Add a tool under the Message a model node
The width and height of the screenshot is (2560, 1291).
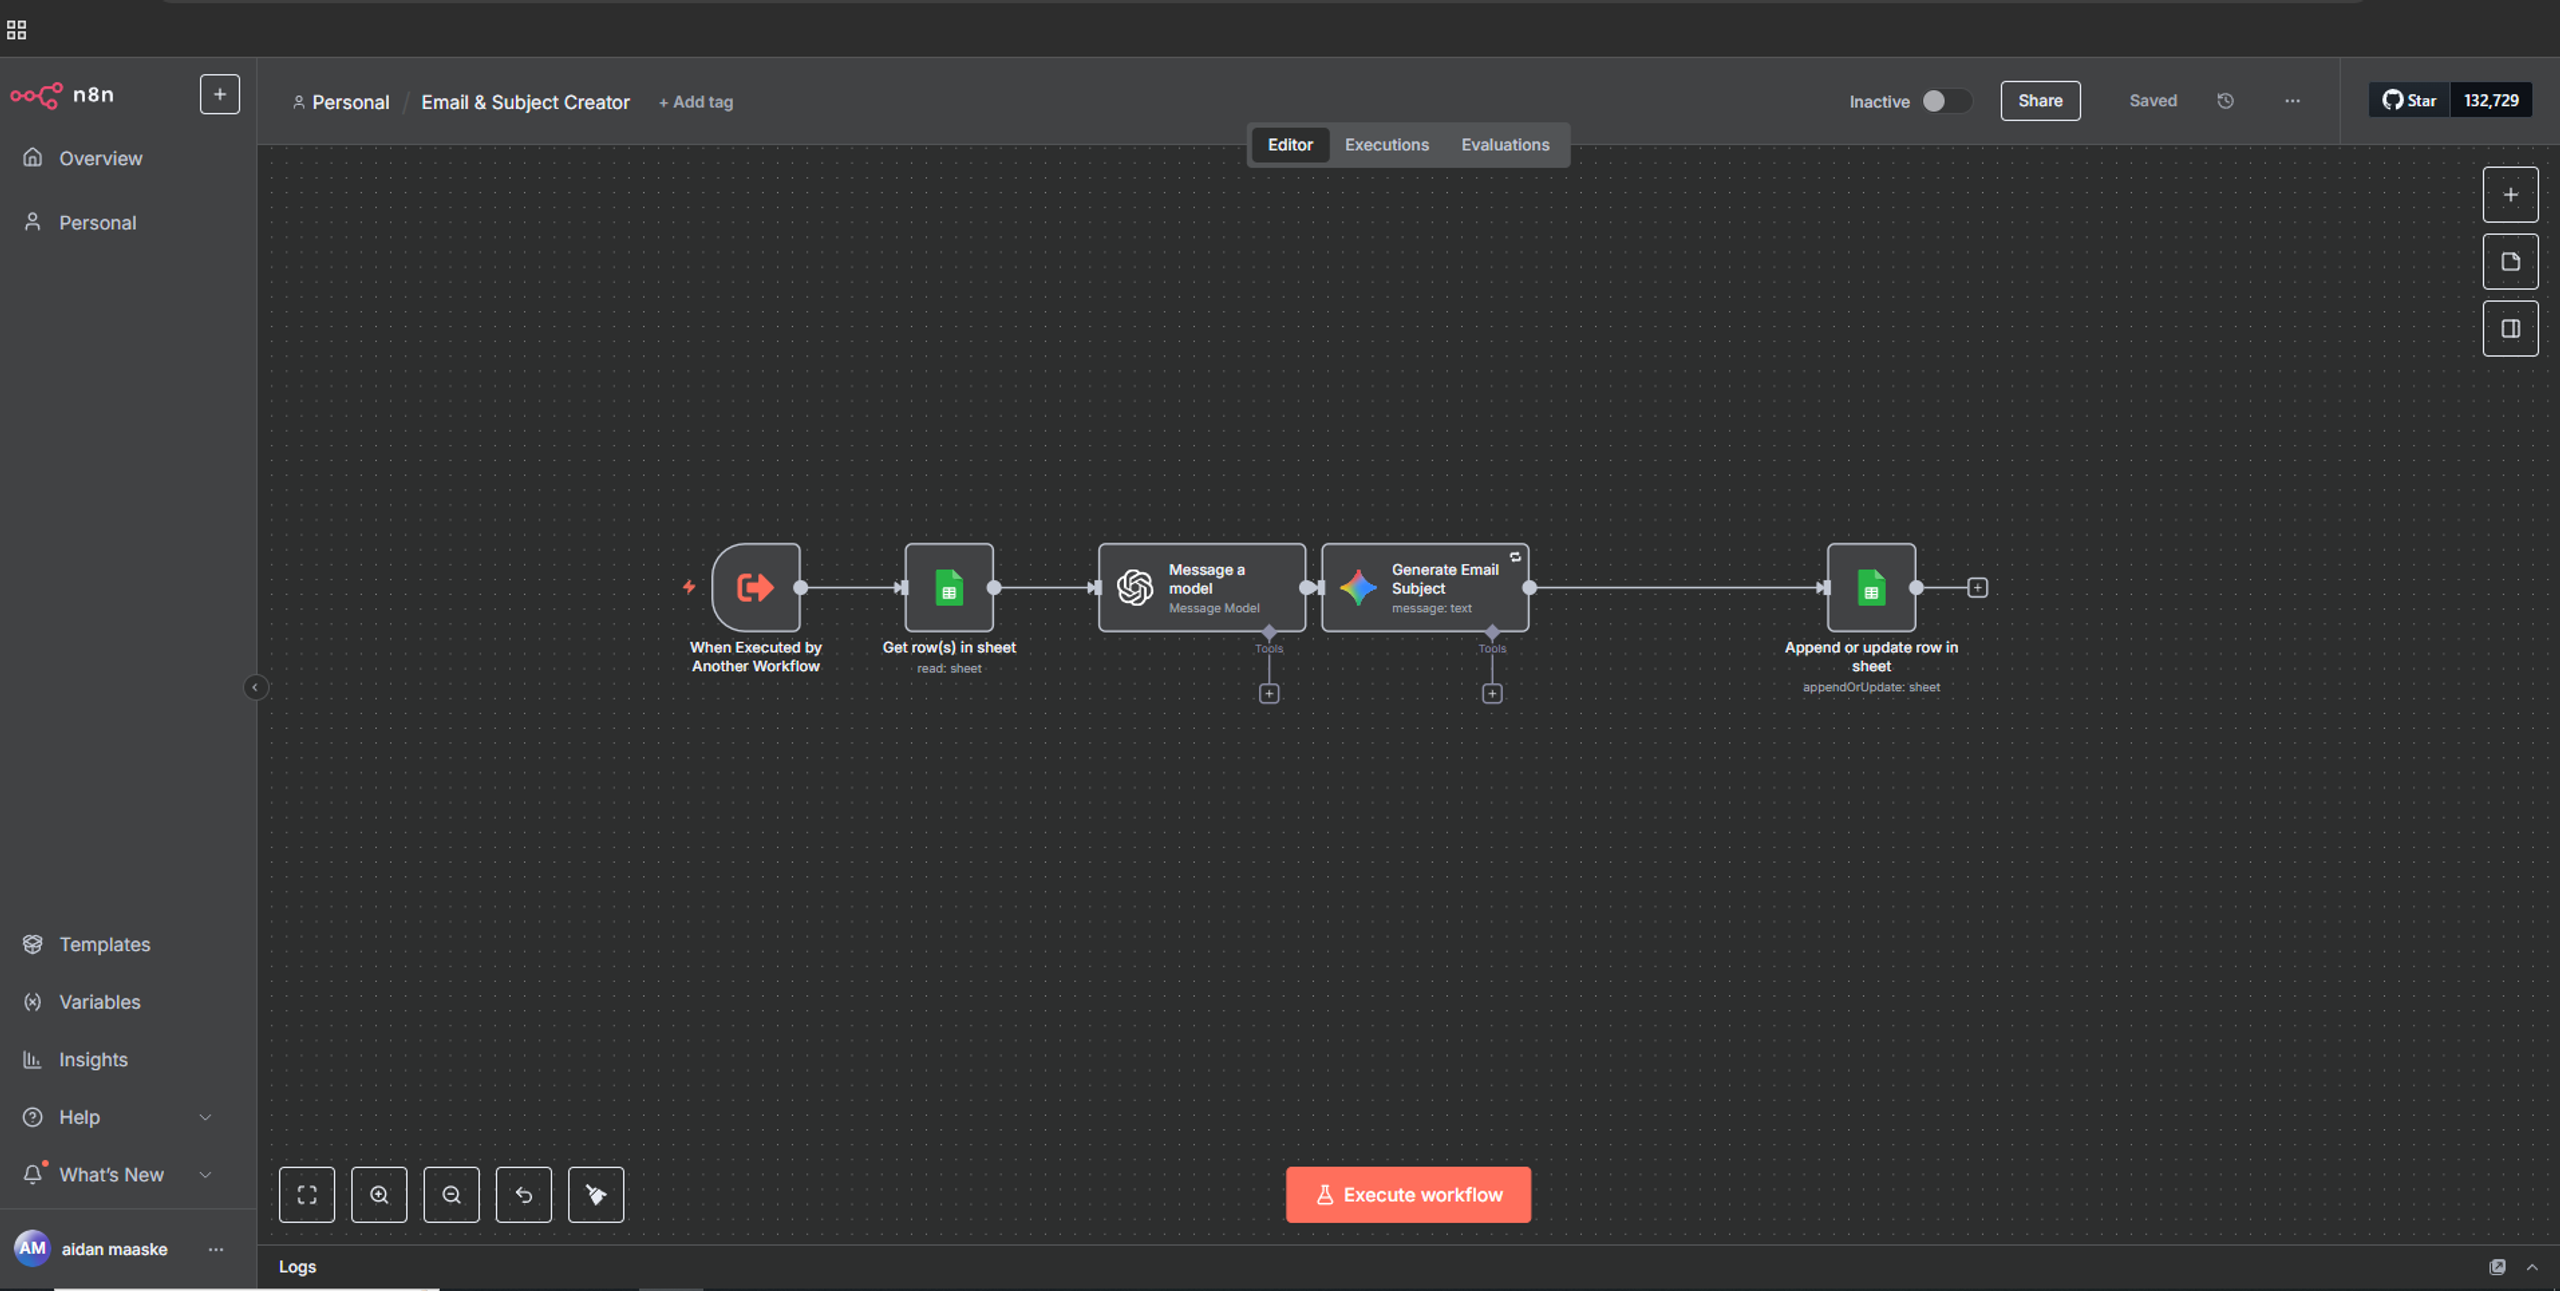pos(1269,694)
